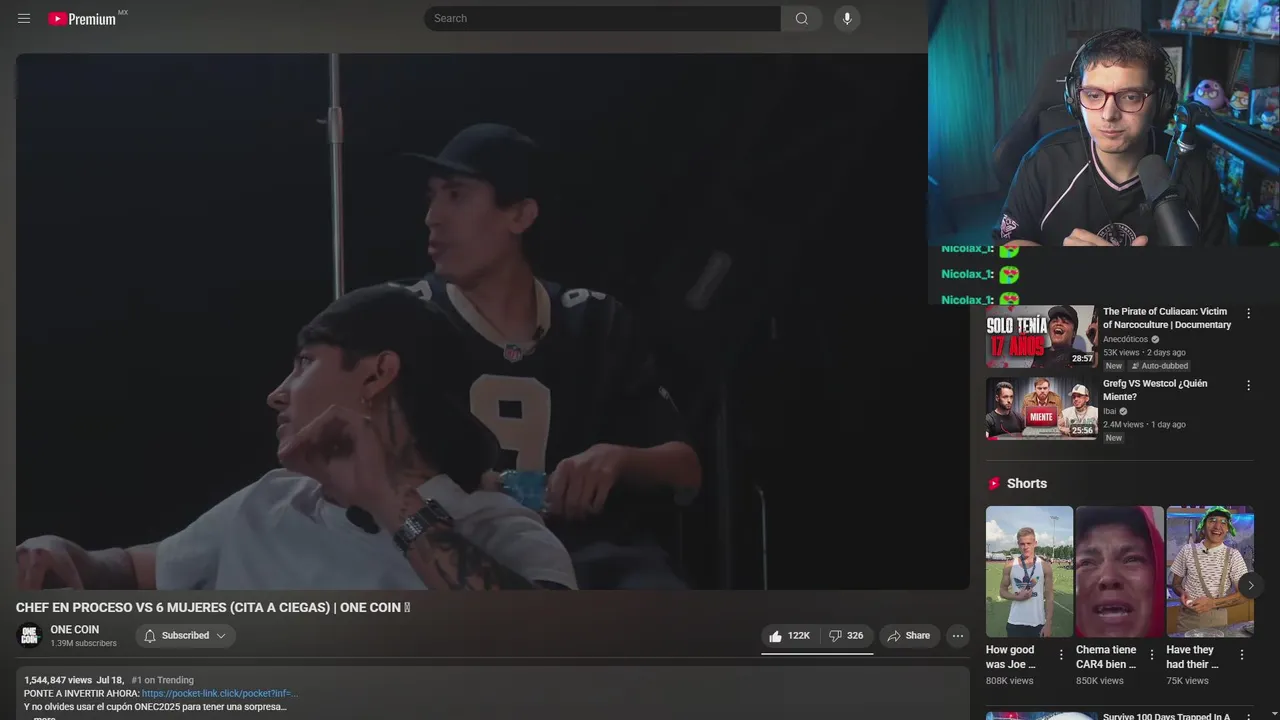Open 'Have they had their' short
The width and height of the screenshot is (1280, 720).
(x=1210, y=571)
